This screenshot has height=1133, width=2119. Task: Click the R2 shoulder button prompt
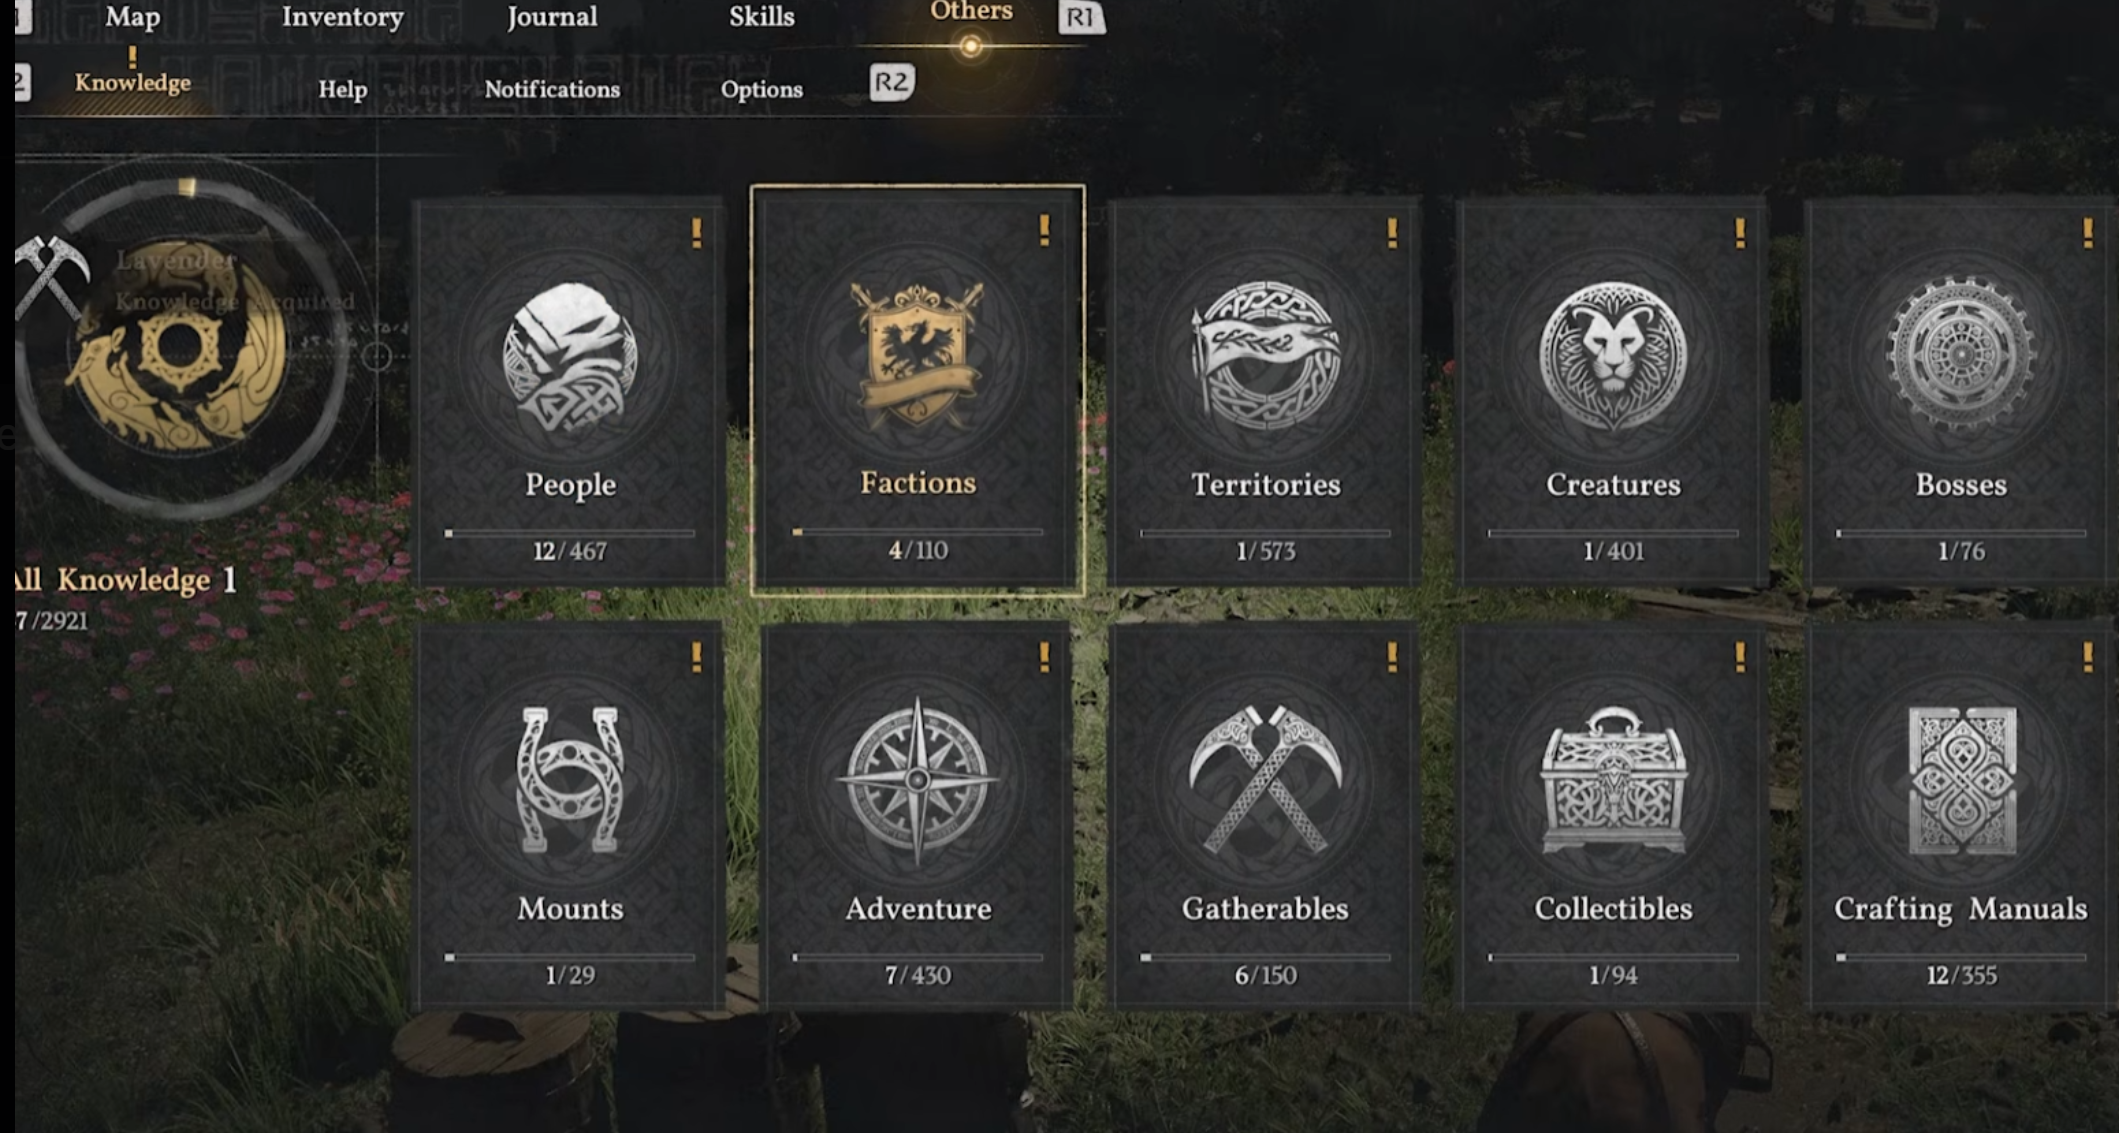click(891, 82)
